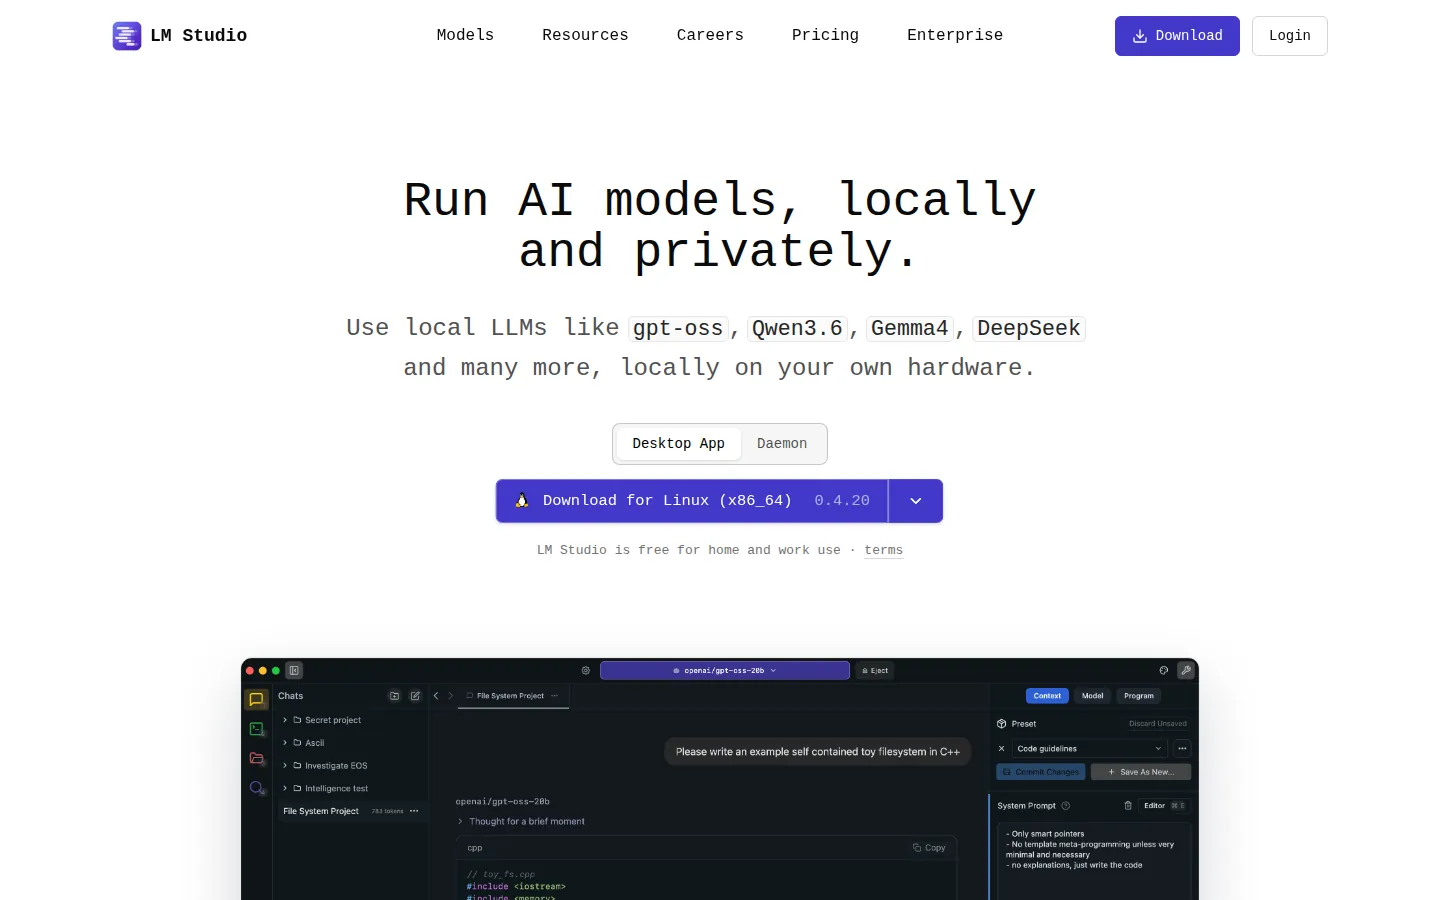Image resolution: width=1440 pixels, height=900 pixels.
Task: Click Discard Unsaved
Action: pyautogui.click(x=1158, y=724)
